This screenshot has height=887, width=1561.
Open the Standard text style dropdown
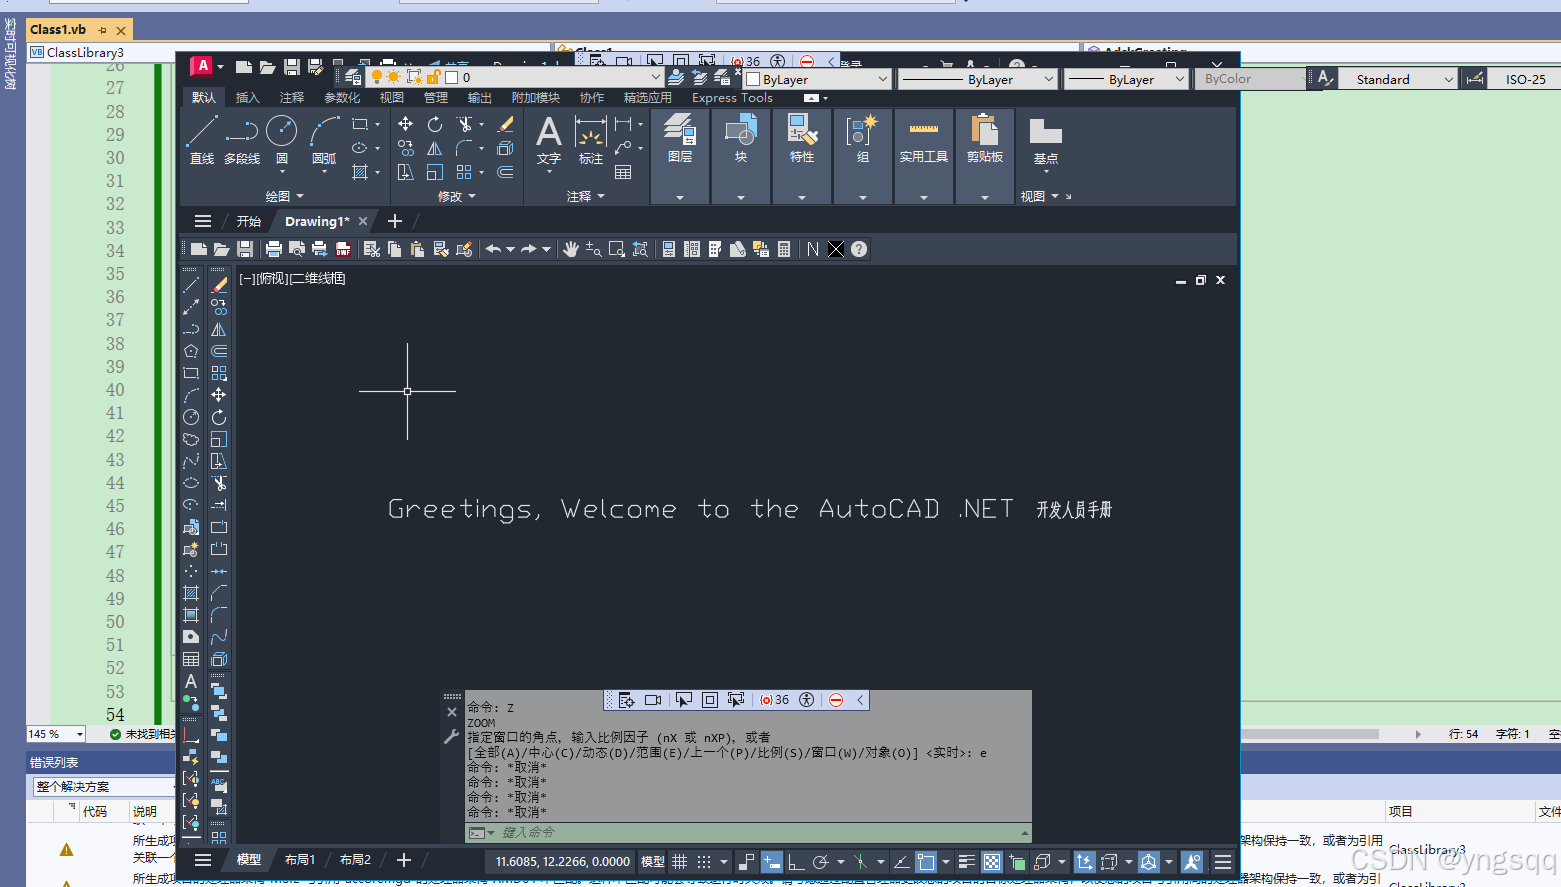click(1448, 79)
